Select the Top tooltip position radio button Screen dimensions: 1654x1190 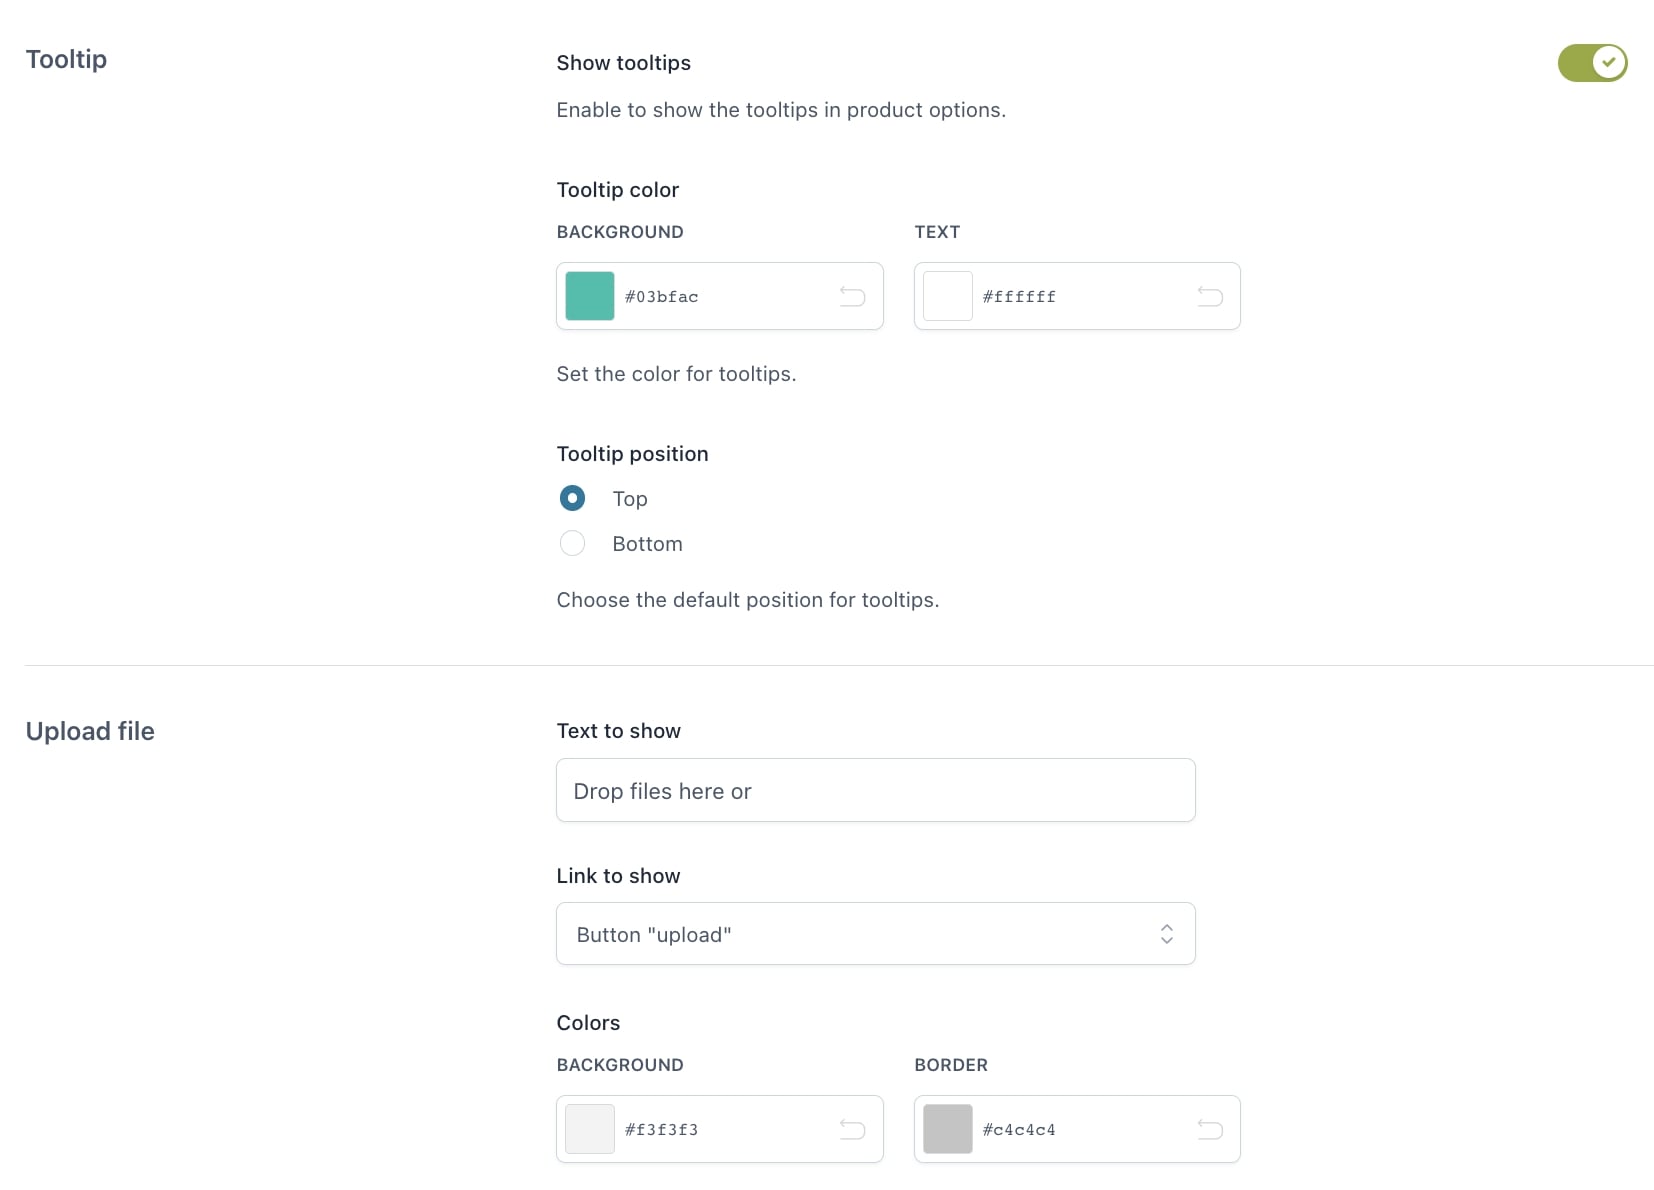pos(572,498)
